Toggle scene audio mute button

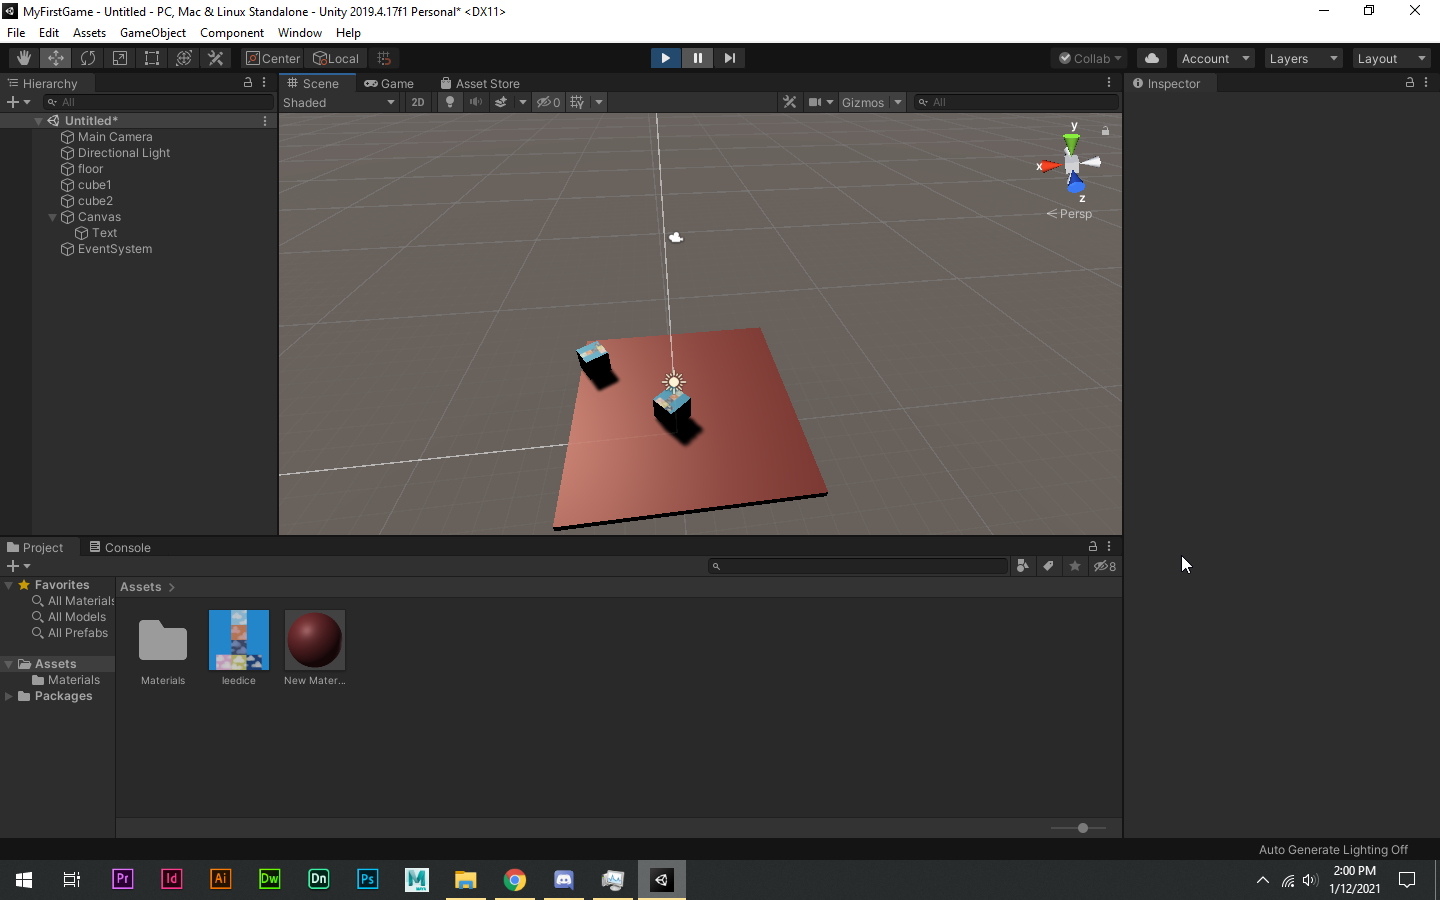pyautogui.click(x=476, y=102)
